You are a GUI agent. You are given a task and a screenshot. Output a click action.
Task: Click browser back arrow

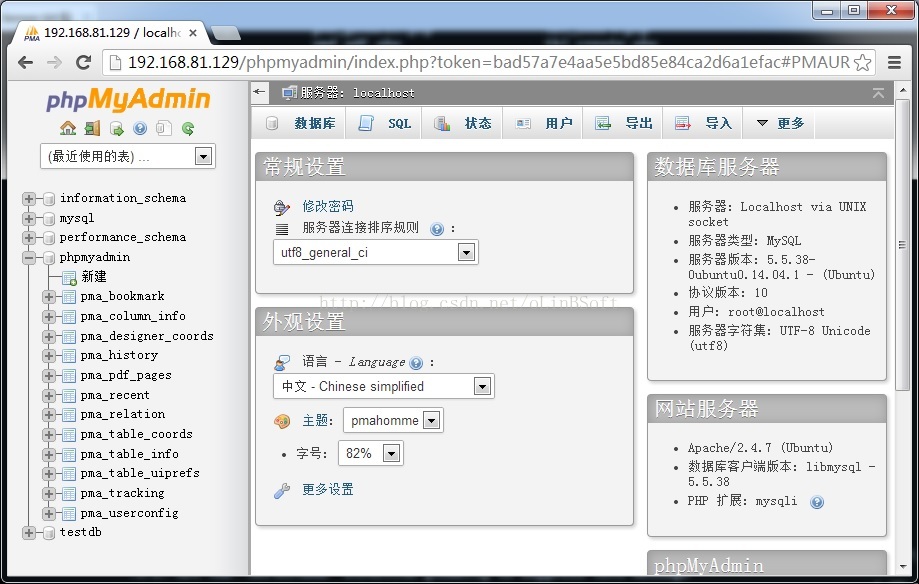[25, 62]
